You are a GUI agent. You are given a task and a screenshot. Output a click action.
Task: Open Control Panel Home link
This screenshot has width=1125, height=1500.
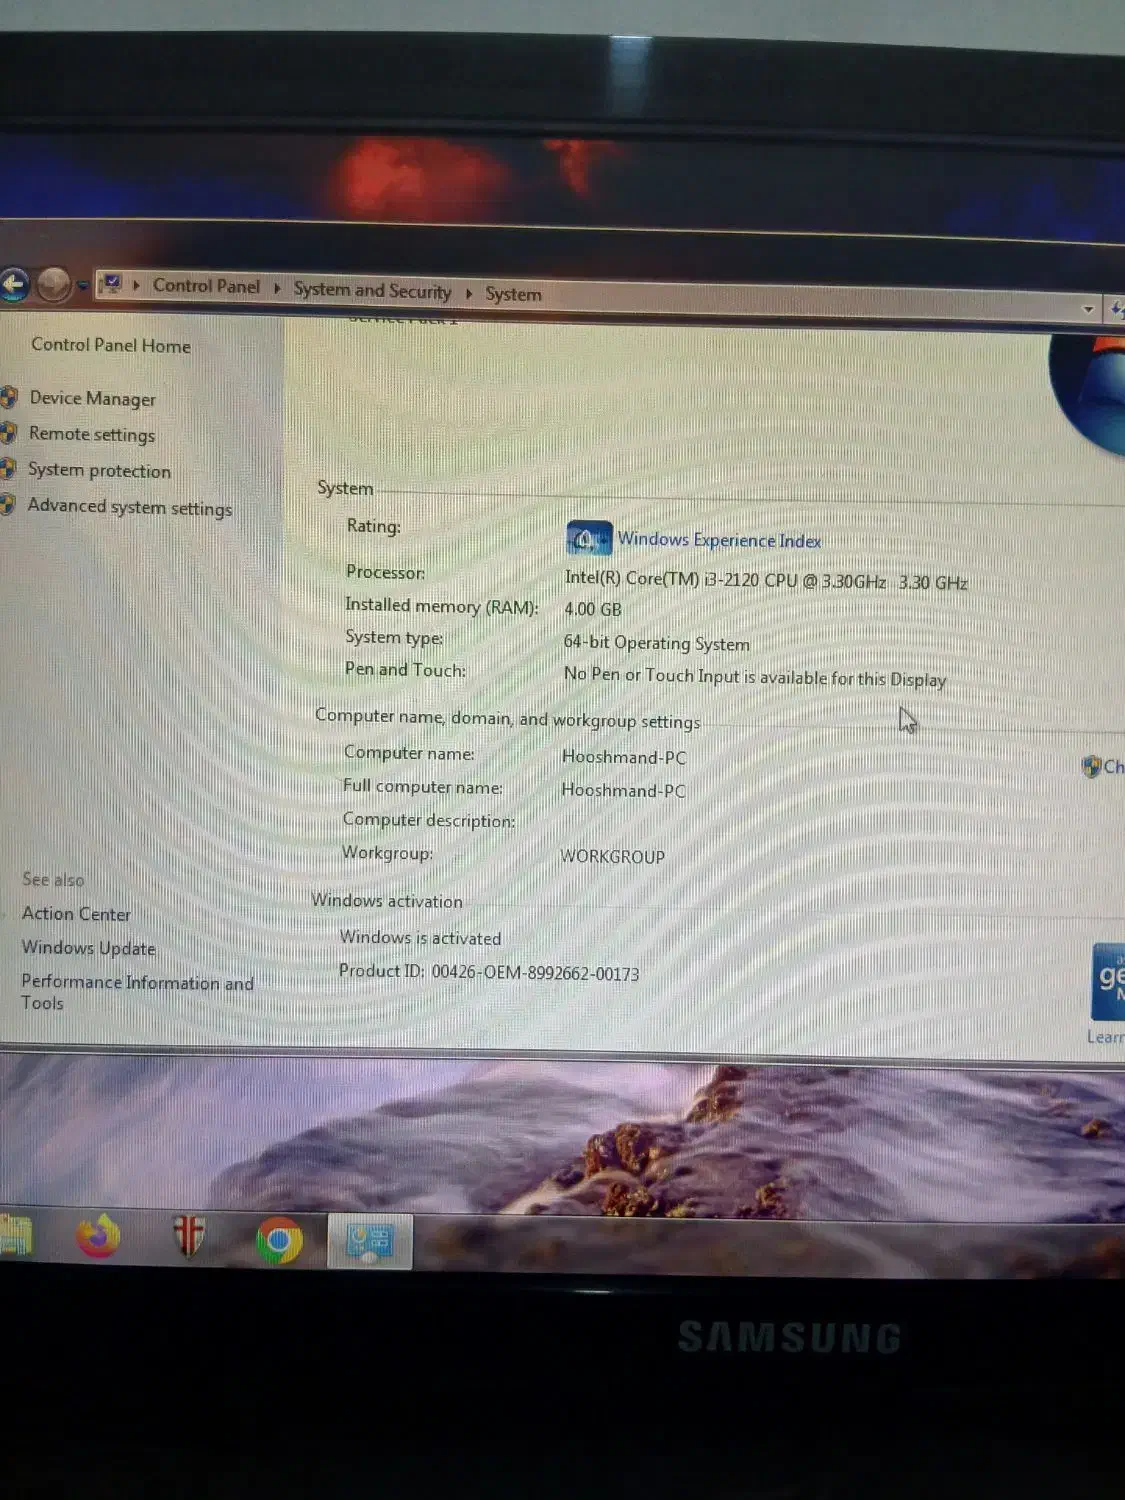[111, 345]
